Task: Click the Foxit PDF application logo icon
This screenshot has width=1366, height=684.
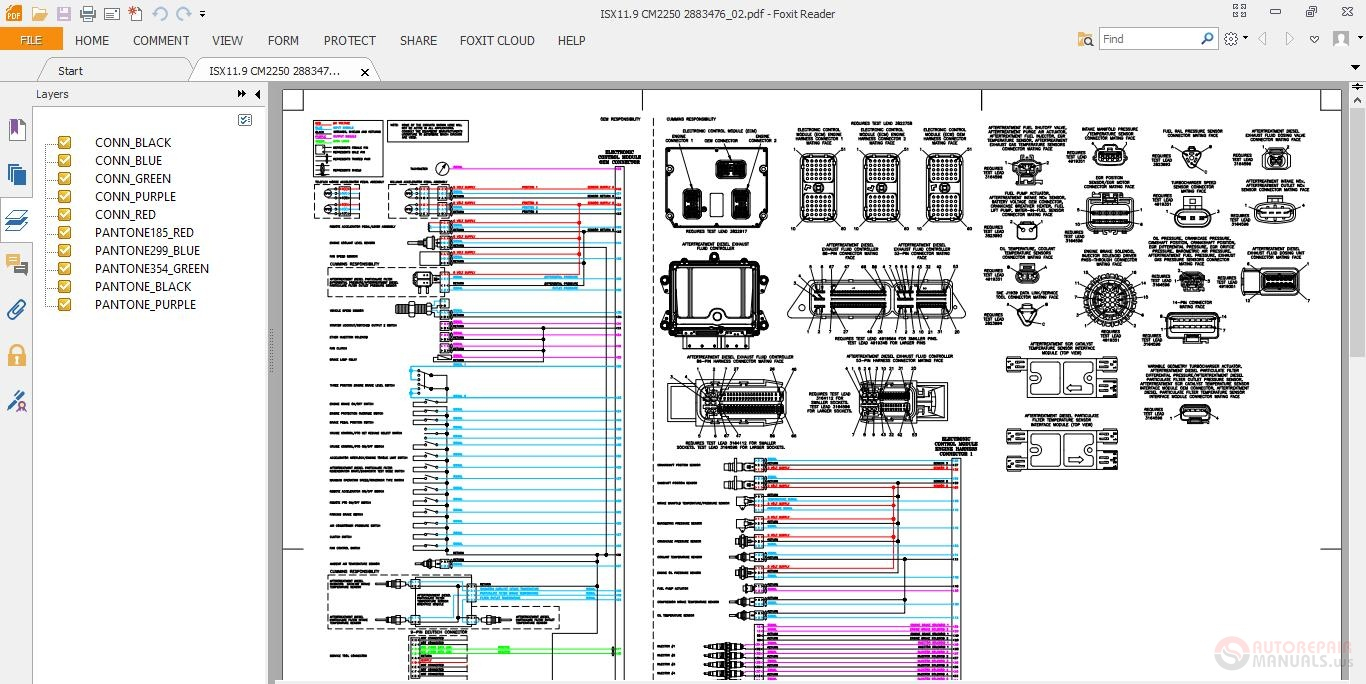Action: [13, 13]
